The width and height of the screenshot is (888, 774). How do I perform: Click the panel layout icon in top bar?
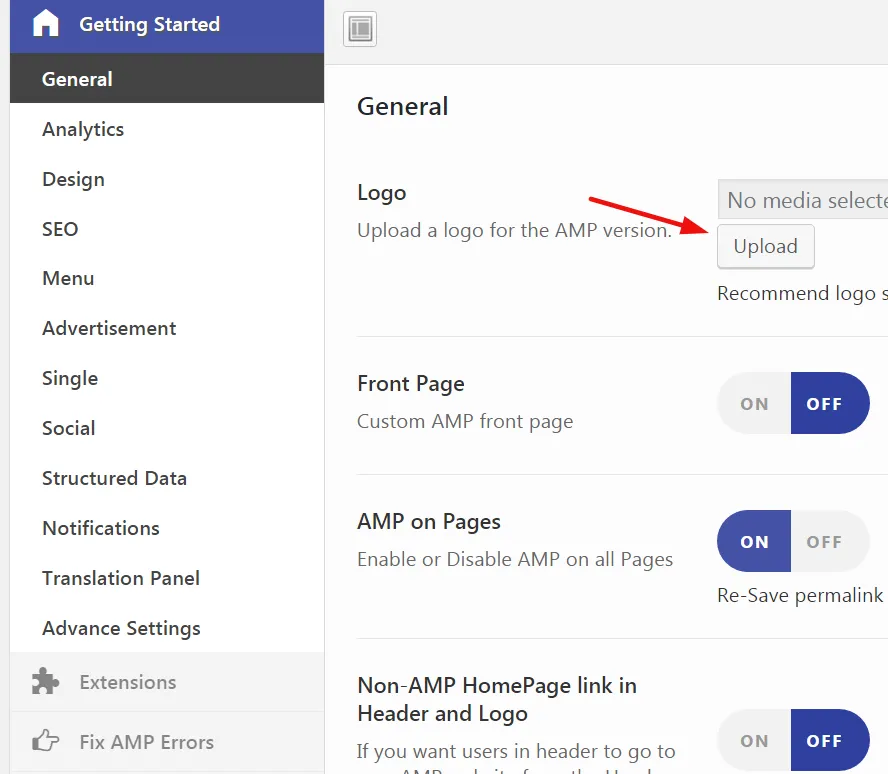[360, 29]
